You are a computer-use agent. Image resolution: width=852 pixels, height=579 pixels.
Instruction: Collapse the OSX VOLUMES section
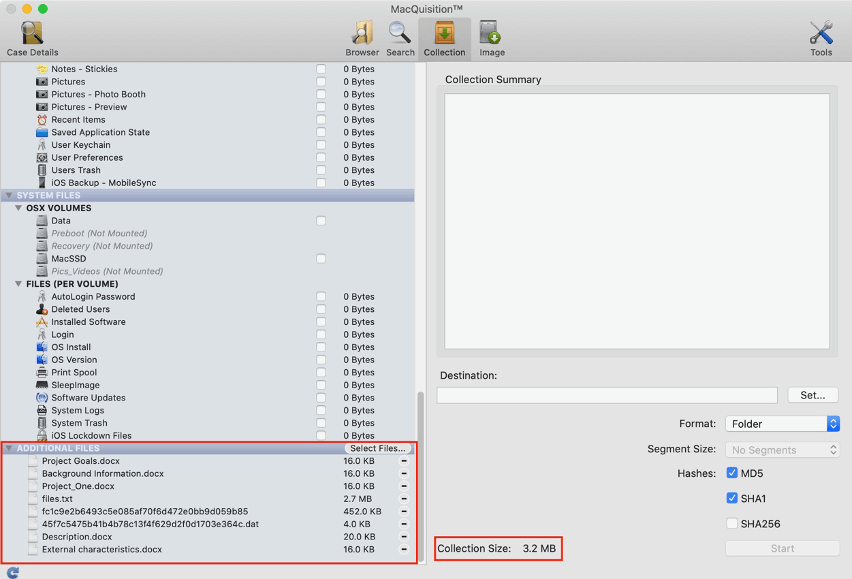(18, 208)
